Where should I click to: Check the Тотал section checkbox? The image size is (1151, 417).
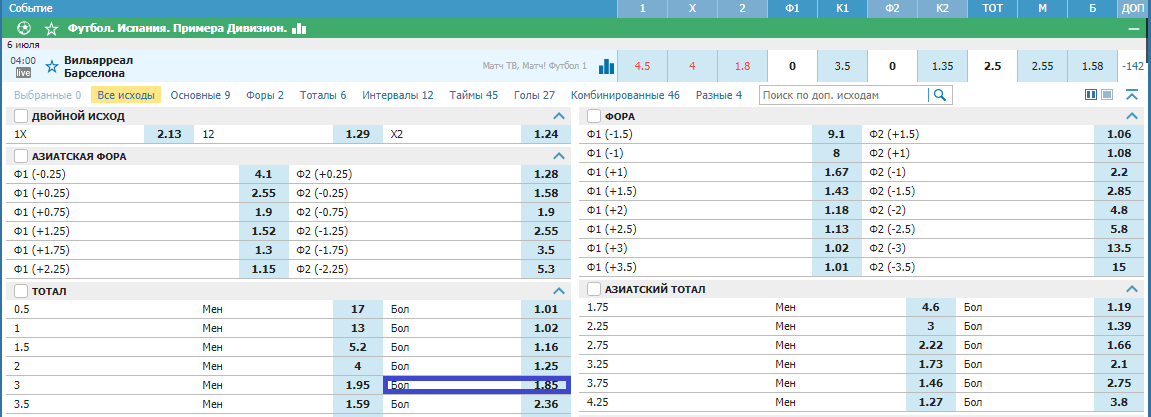tap(21, 291)
